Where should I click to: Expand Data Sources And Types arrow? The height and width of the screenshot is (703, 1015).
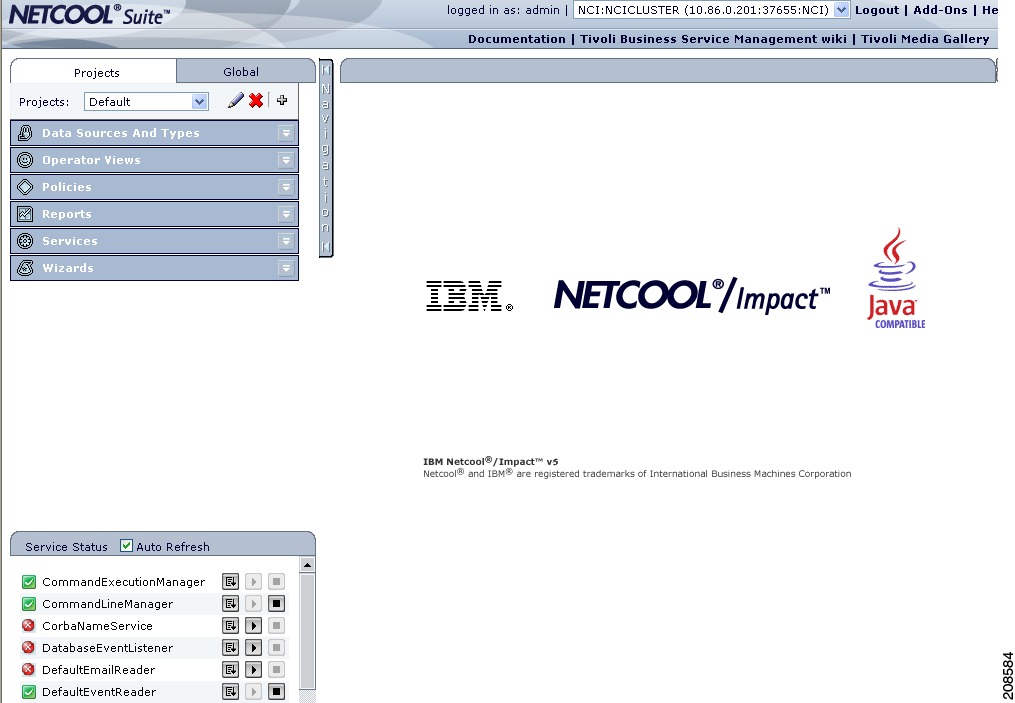point(285,133)
